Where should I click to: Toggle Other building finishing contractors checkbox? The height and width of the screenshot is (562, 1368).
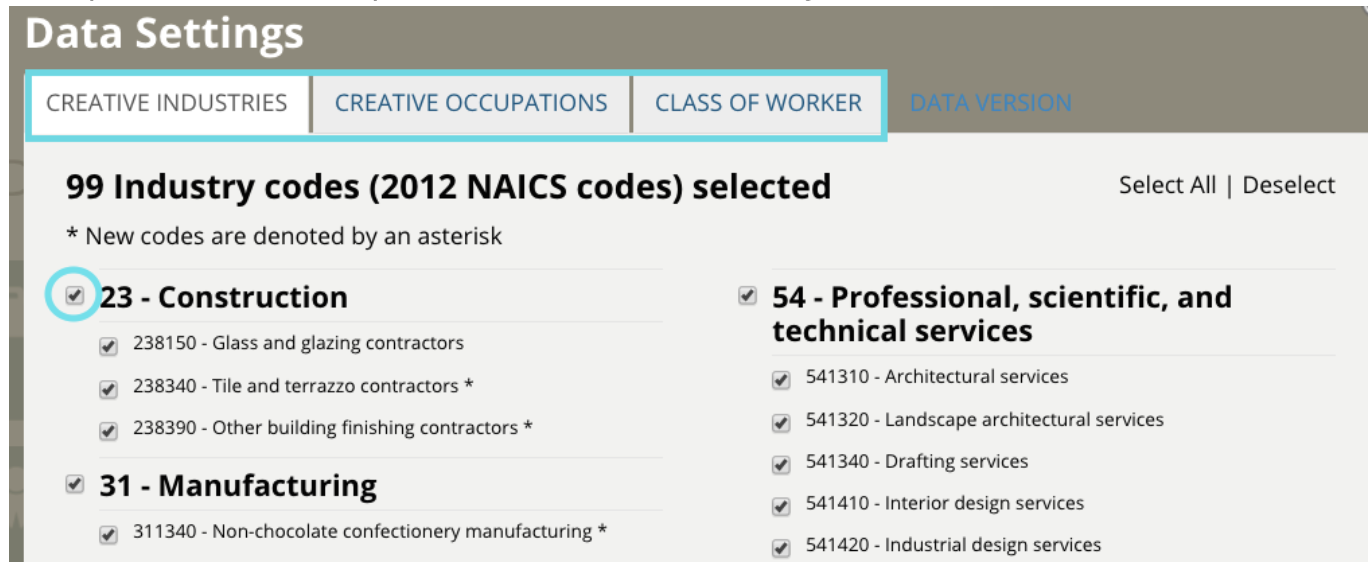pyautogui.click(x=108, y=431)
